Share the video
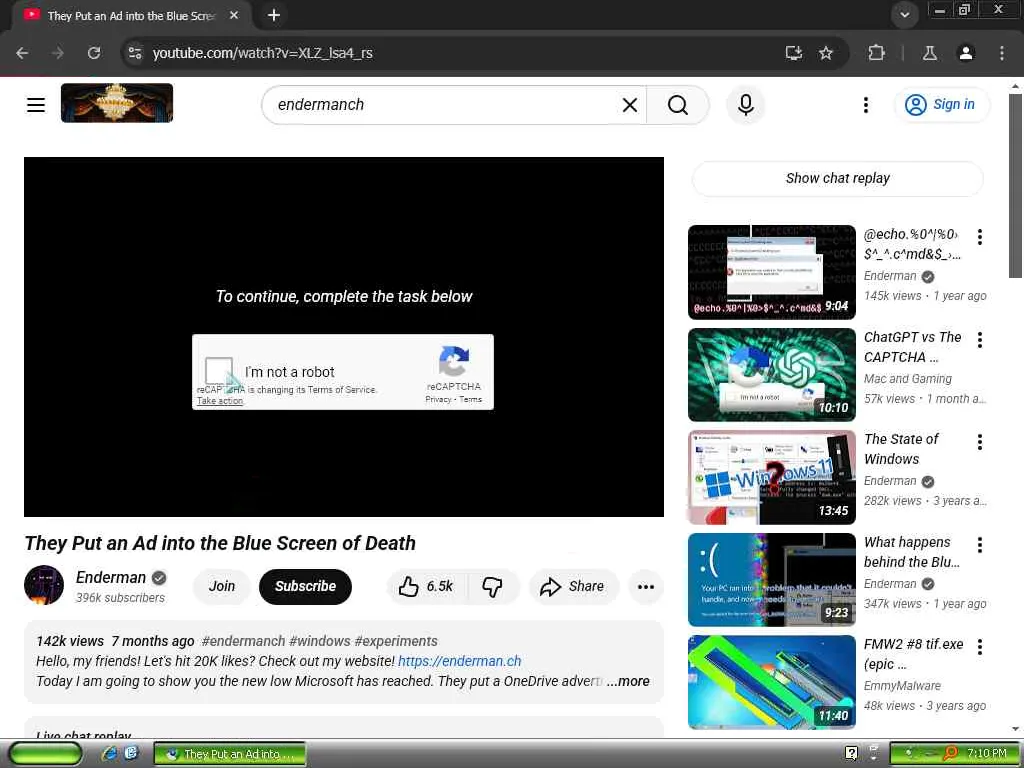This screenshot has height=768, width=1024. tap(572, 586)
